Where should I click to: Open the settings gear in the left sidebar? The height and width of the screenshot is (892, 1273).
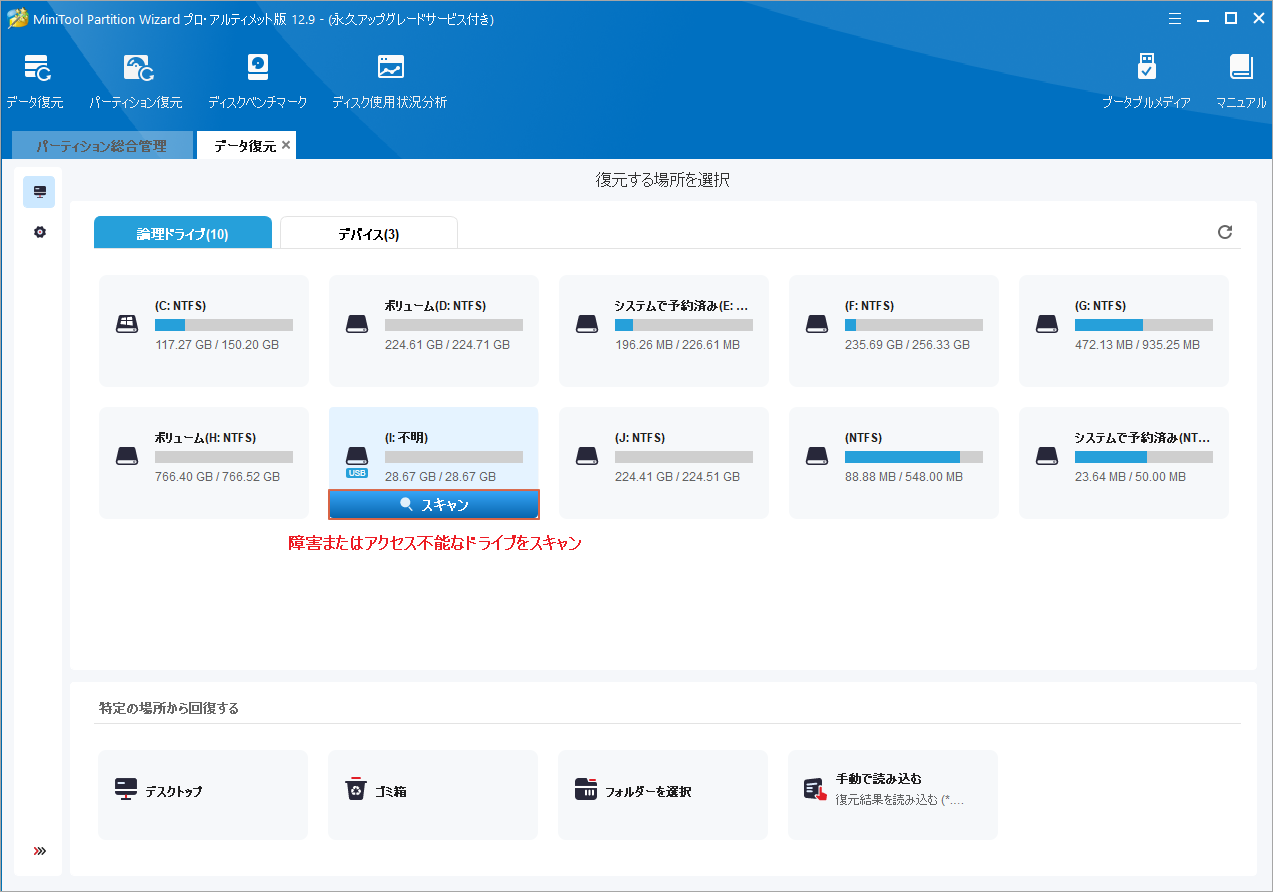click(x=39, y=232)
